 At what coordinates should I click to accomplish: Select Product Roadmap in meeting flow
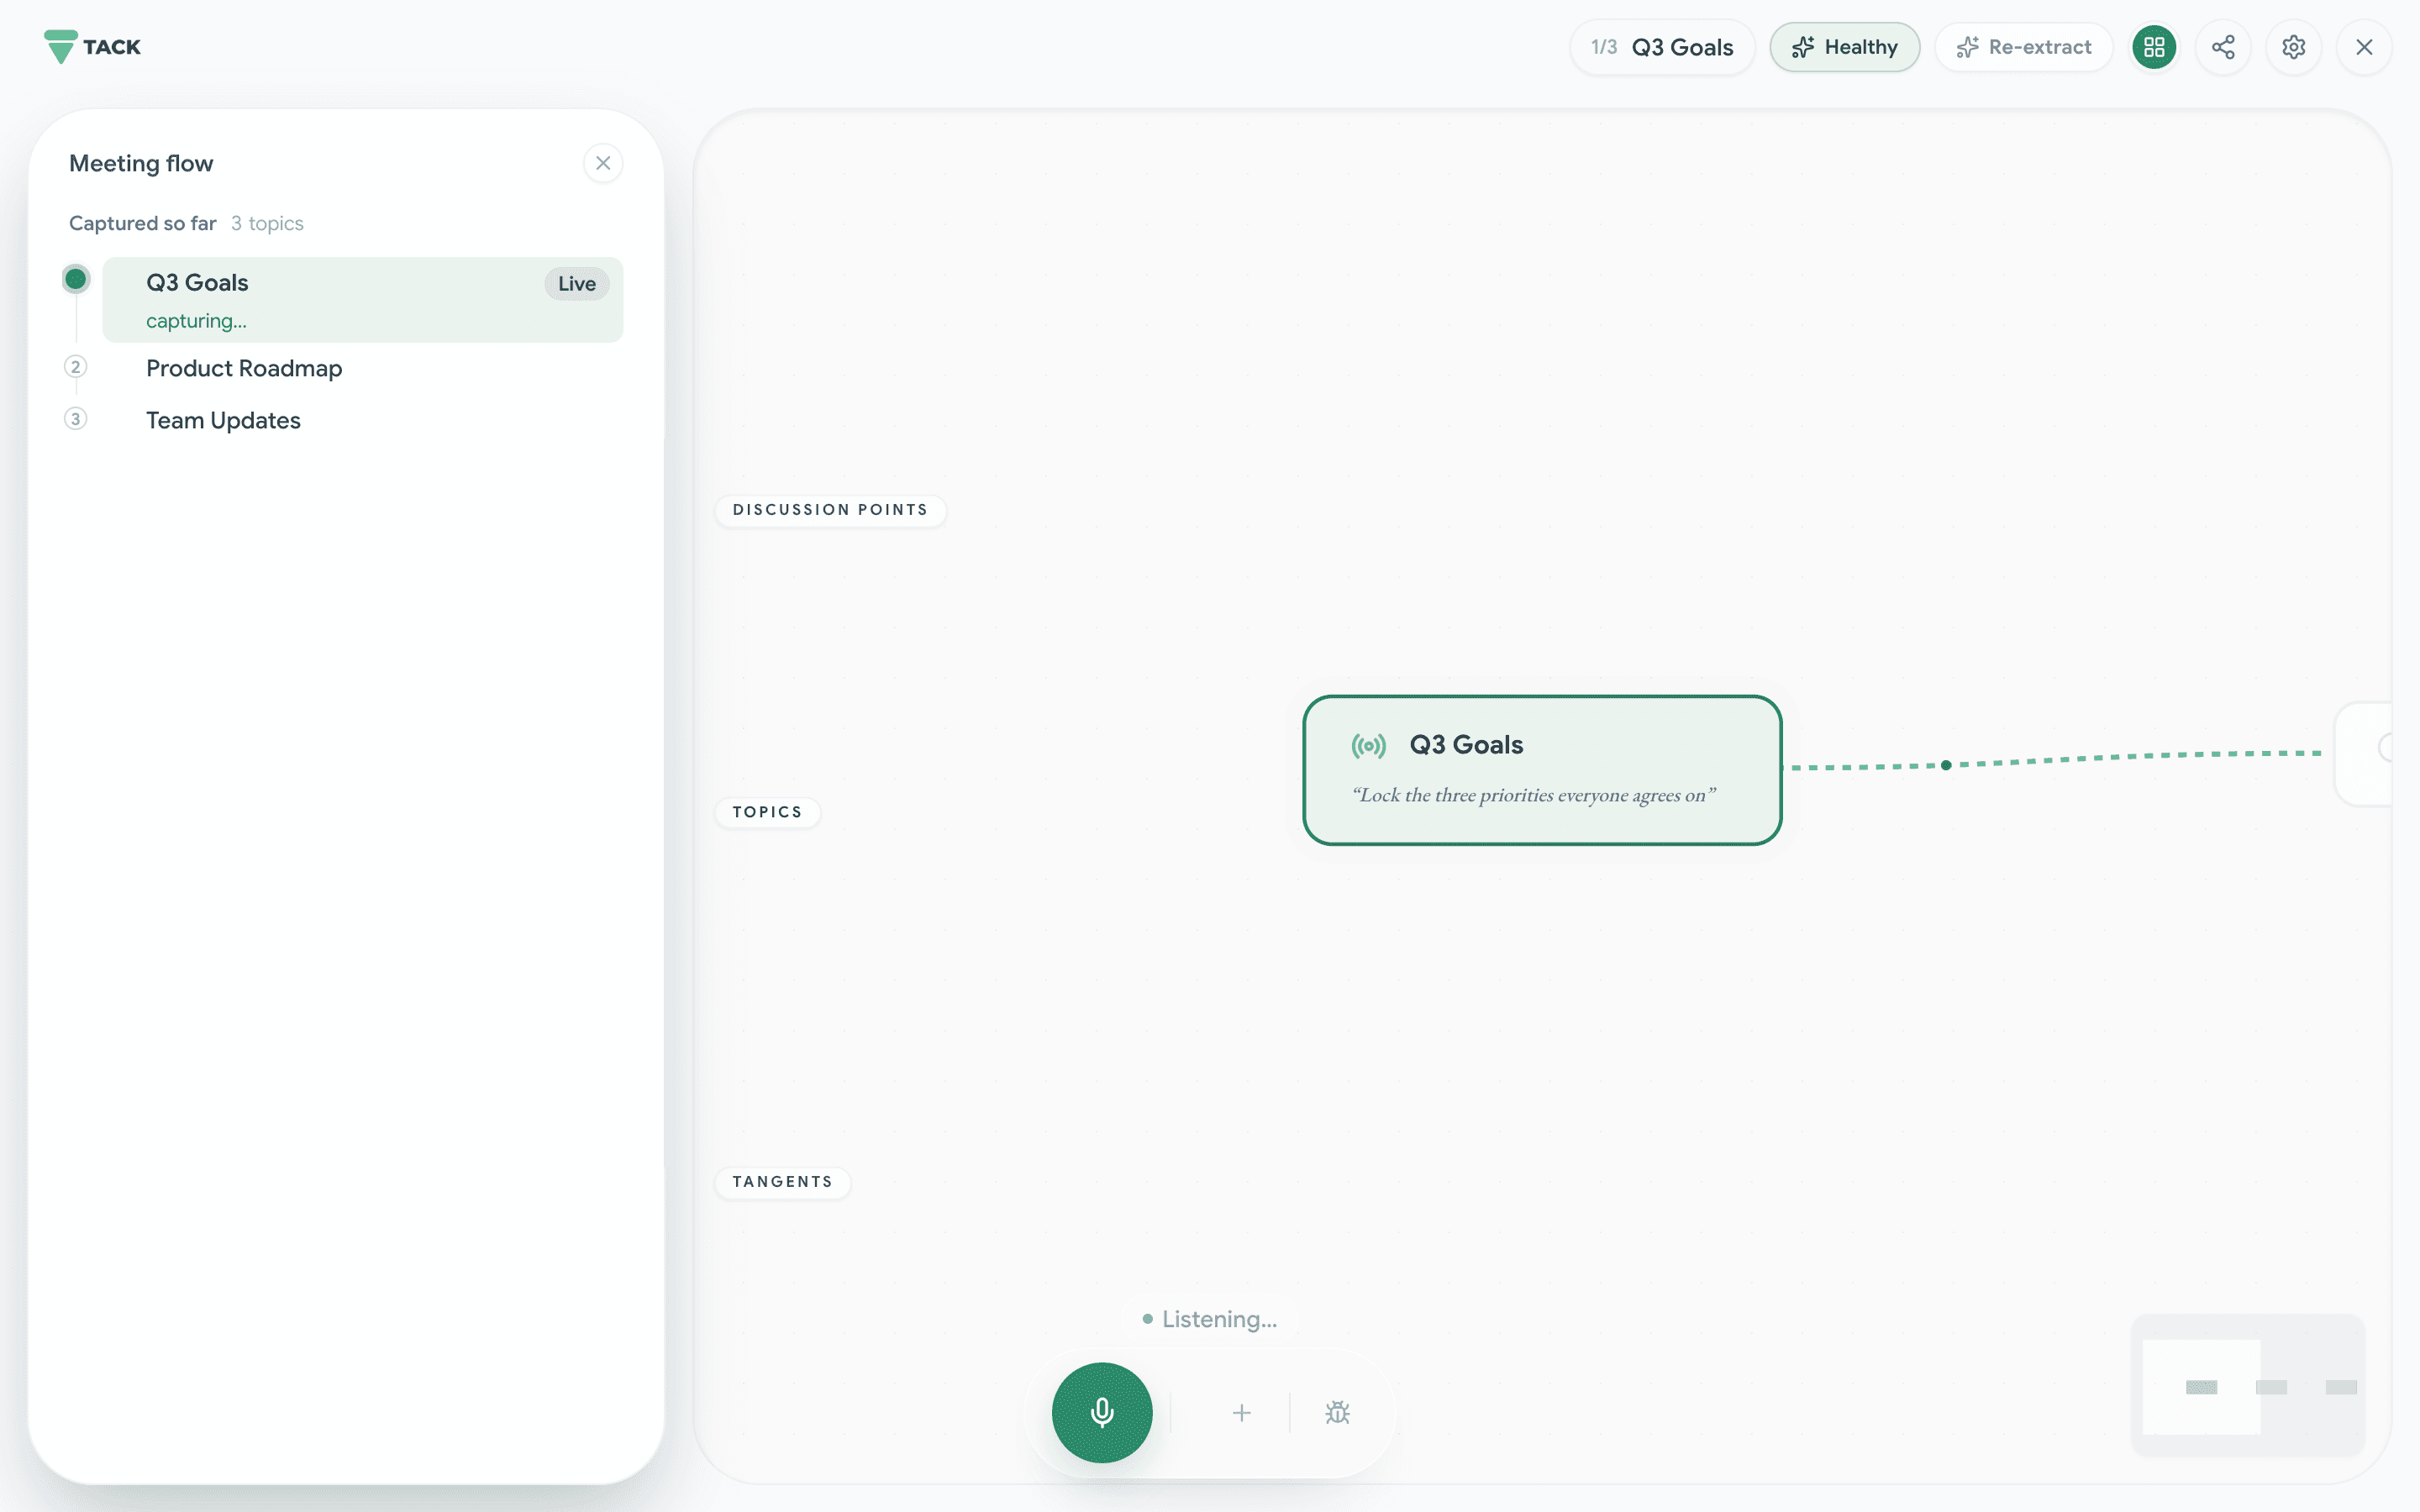point(244,368)
